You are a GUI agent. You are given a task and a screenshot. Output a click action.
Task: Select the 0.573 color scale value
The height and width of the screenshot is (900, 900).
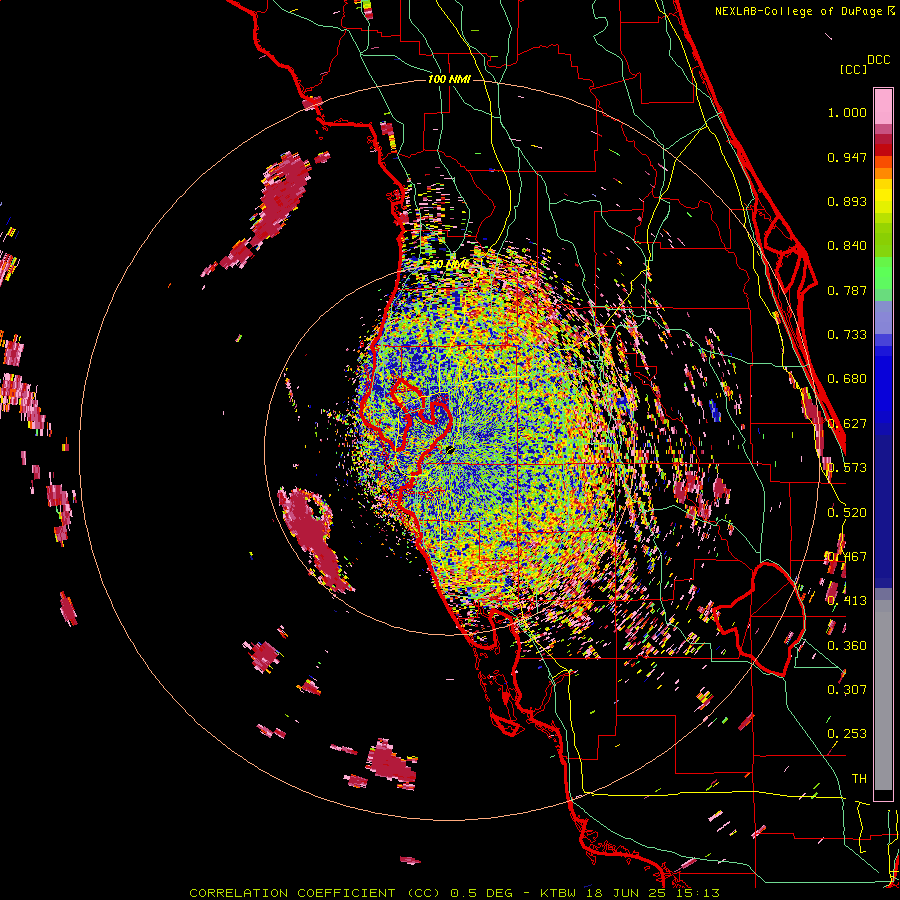coord(847,468)
